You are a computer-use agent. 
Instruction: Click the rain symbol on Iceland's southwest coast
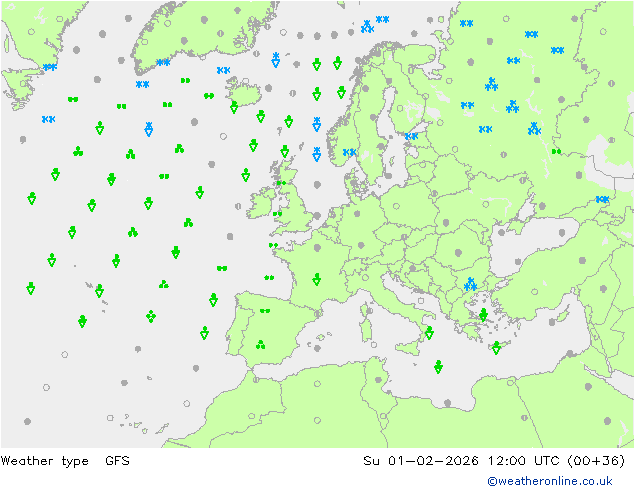coord(234,107)
